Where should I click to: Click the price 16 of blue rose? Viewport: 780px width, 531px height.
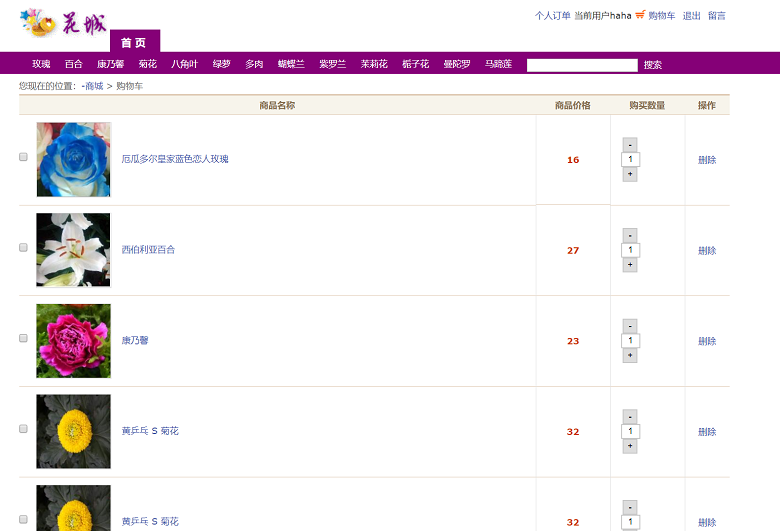point(573,160)
